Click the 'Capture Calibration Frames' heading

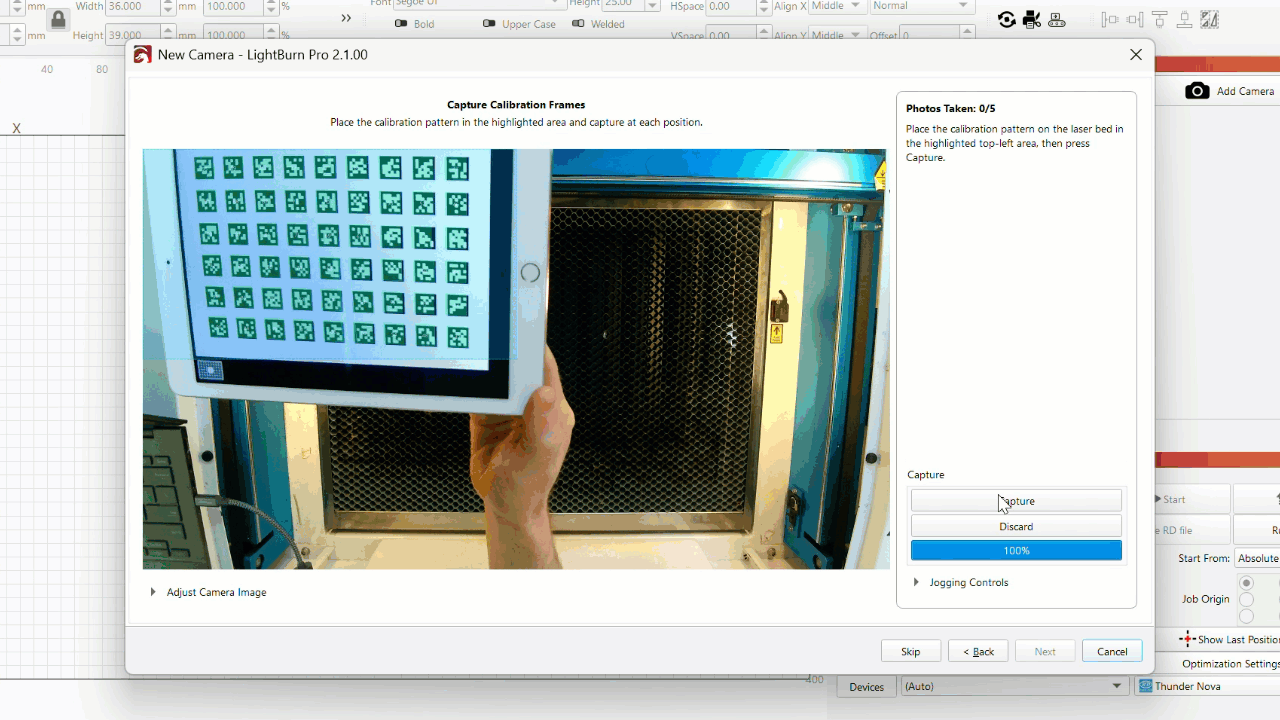pyautogui.click(x=516, y=104)
